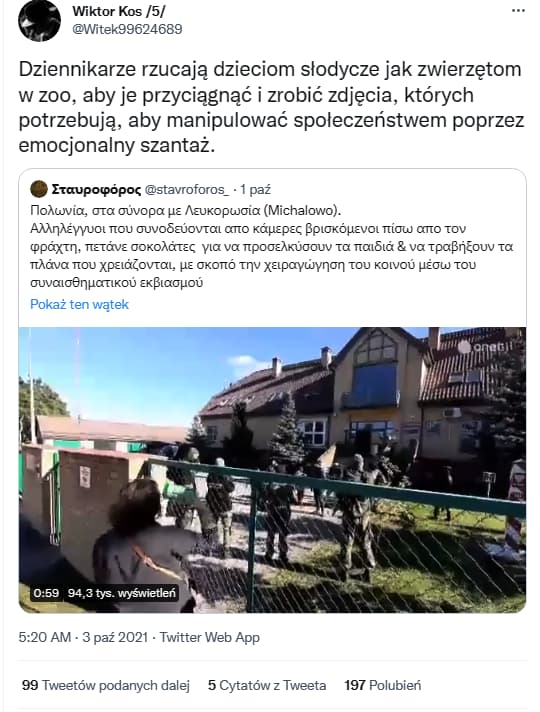540x712 pixels.
Task: Click the Σταυροφόρος author name
Action: (96, 189)
